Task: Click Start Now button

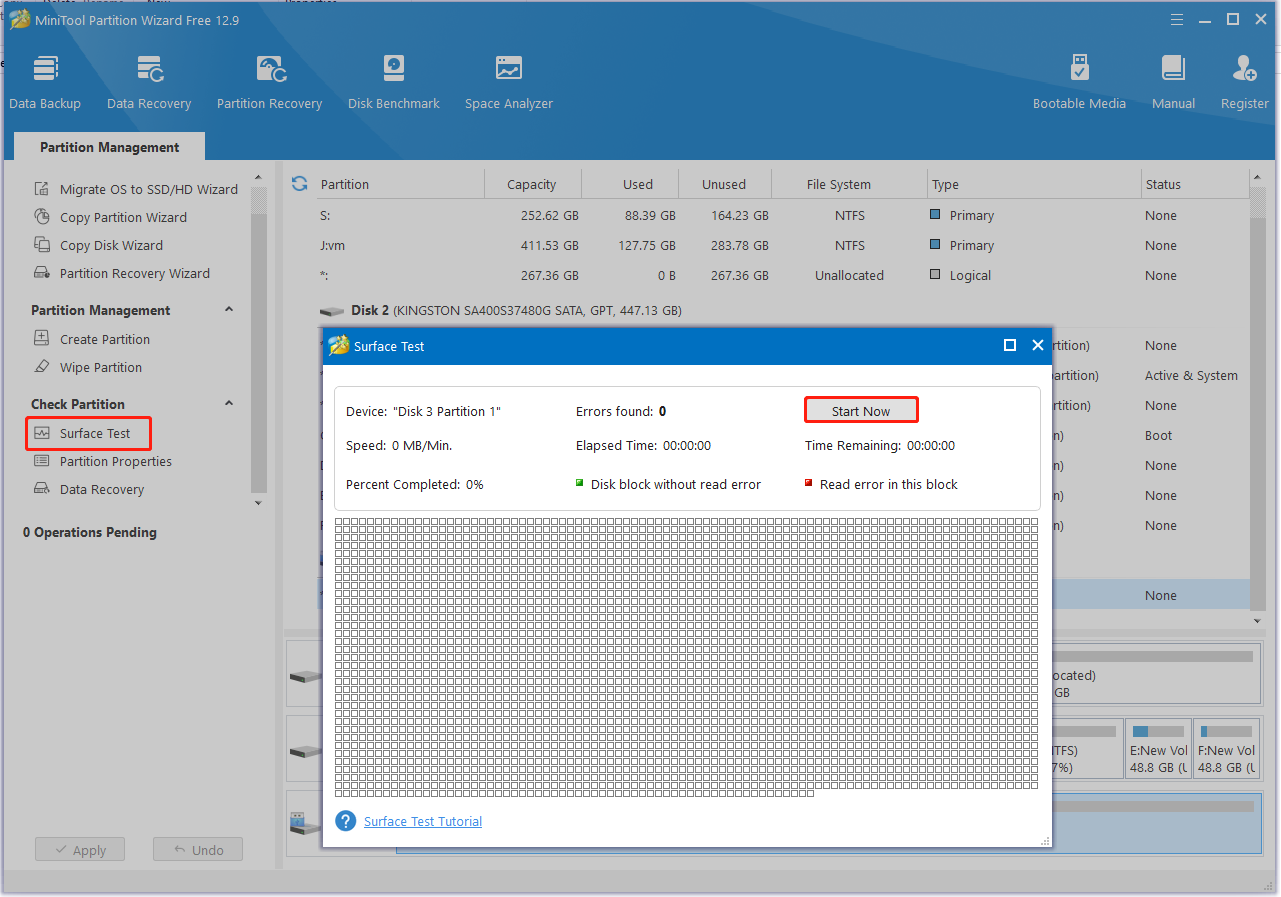Action: click(x=861, y=411)
